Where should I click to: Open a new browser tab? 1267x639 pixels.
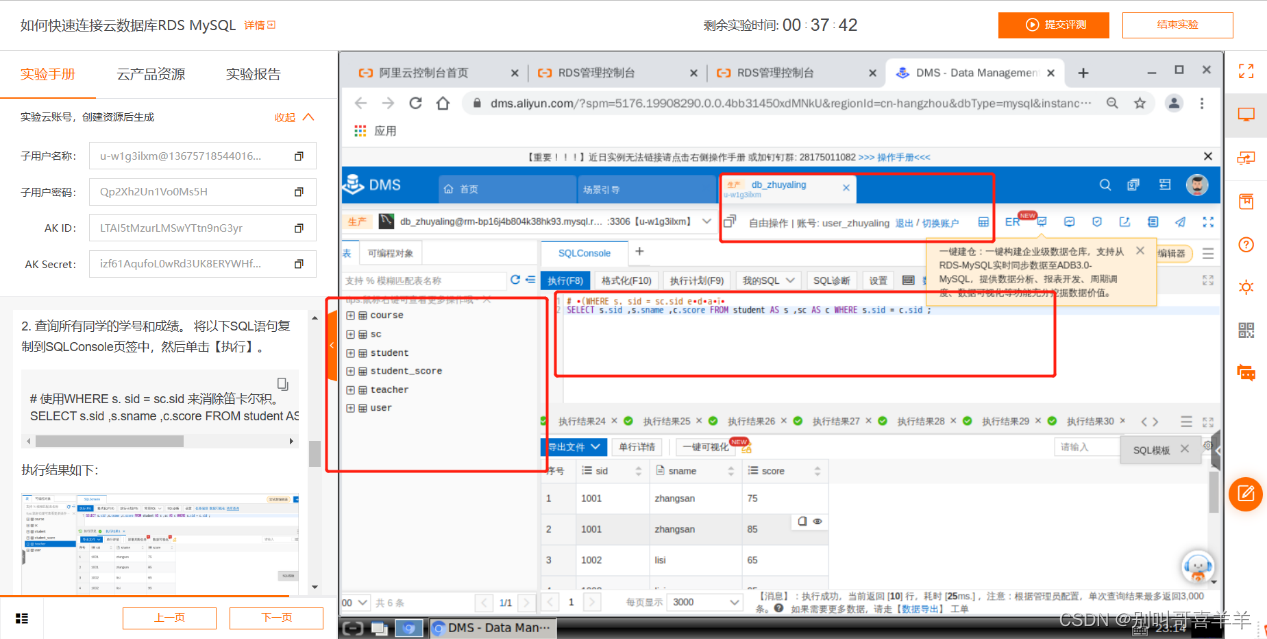coord(1083,73)
